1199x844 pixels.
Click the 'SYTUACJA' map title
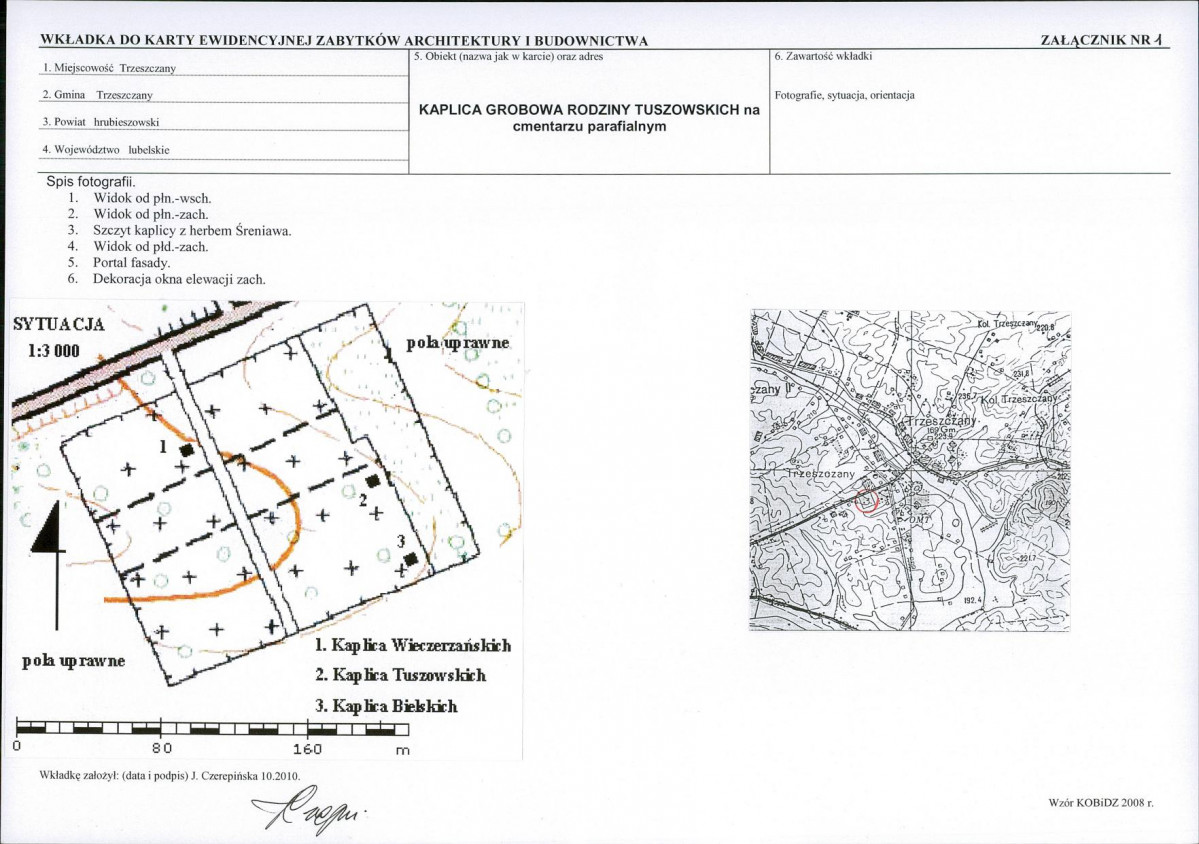(59, 323)
